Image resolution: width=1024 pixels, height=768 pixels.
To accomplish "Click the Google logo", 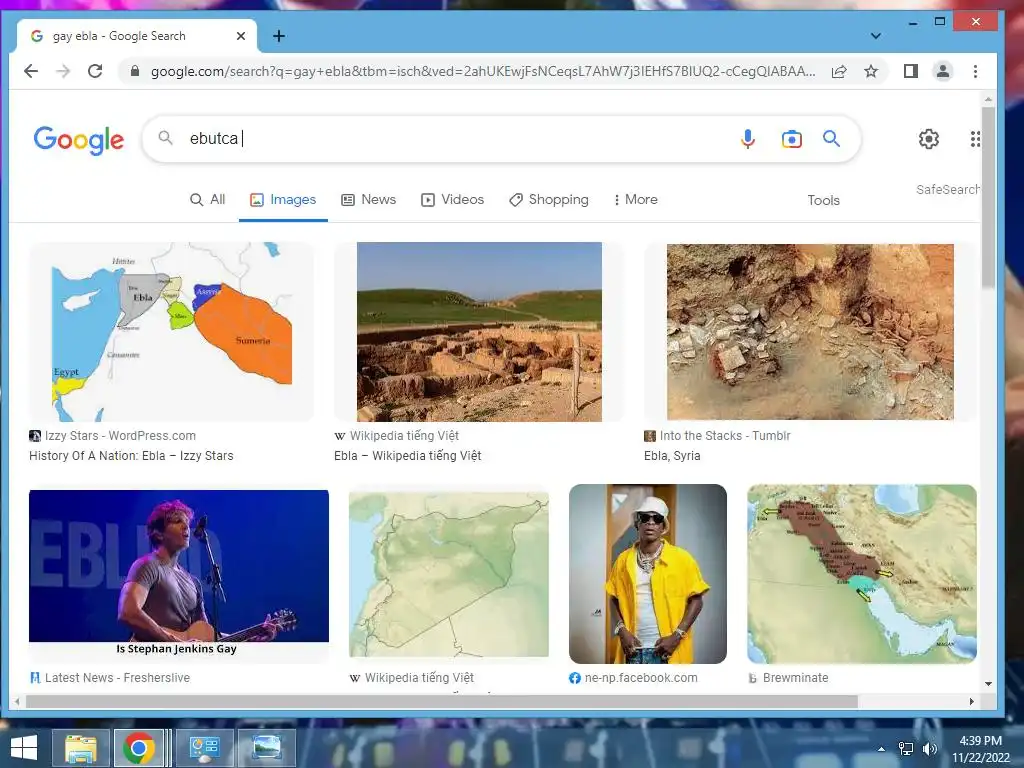I will (x=78, y=139).
